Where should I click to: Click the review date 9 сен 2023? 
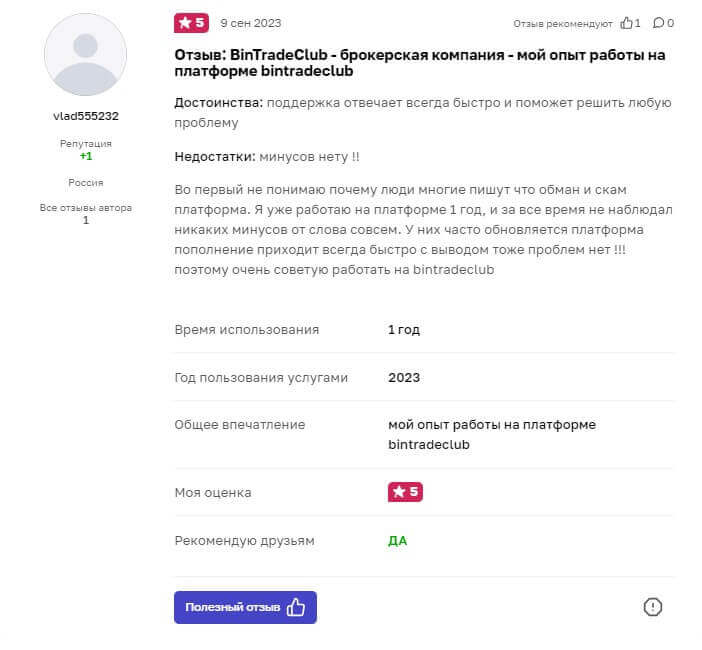251,23
